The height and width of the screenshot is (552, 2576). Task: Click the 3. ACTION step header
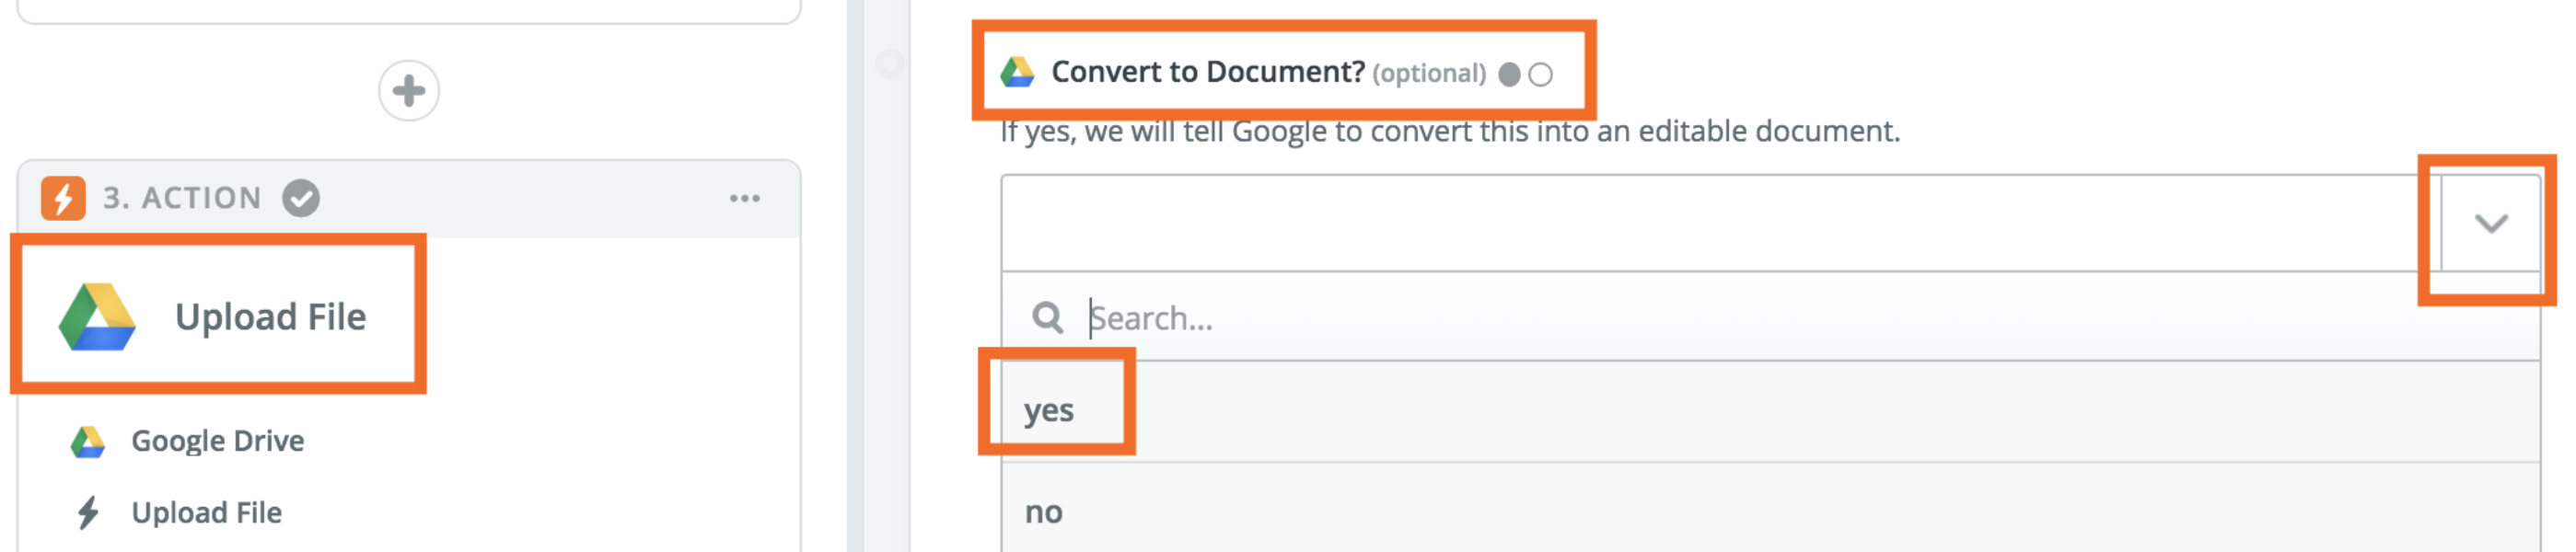181,198
